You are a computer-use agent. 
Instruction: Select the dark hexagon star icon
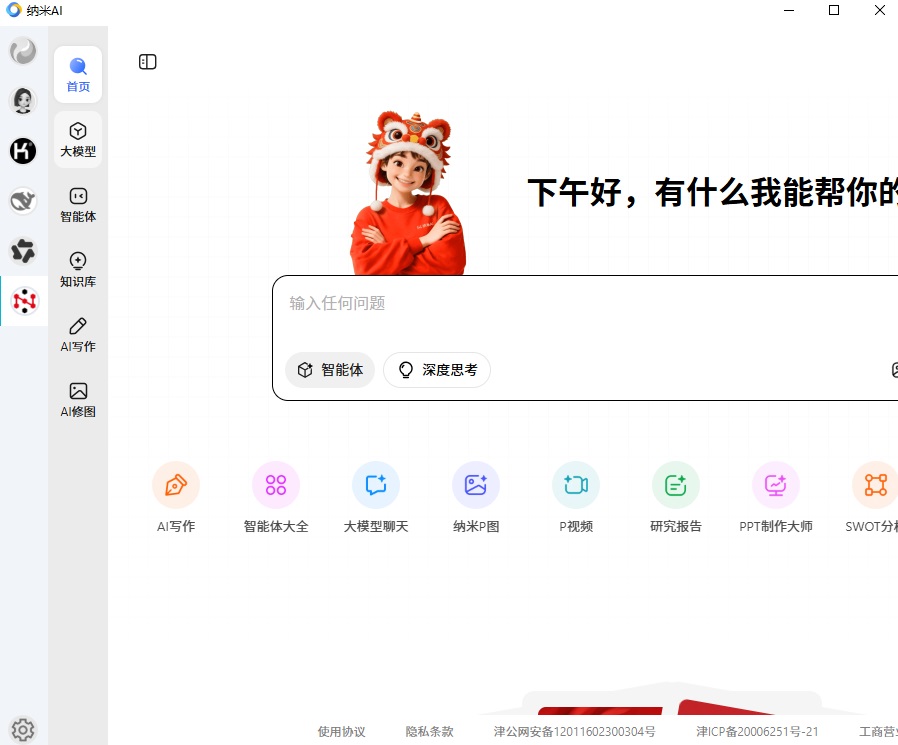(23, 251)
